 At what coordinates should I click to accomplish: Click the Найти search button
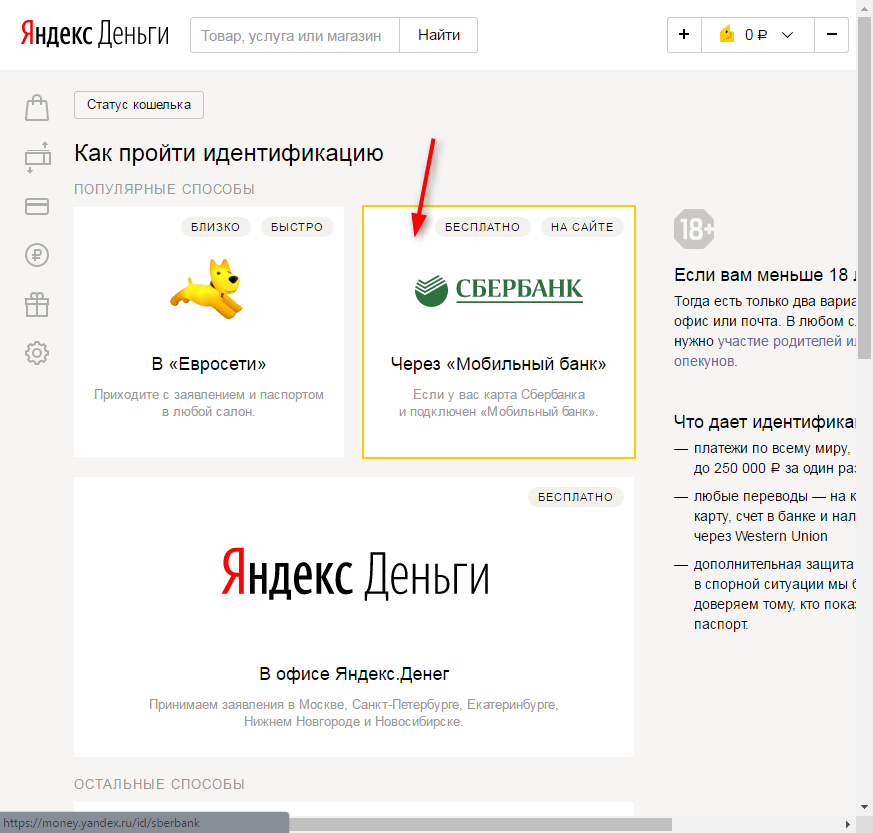pyautogui.click(x=439, y=35)
